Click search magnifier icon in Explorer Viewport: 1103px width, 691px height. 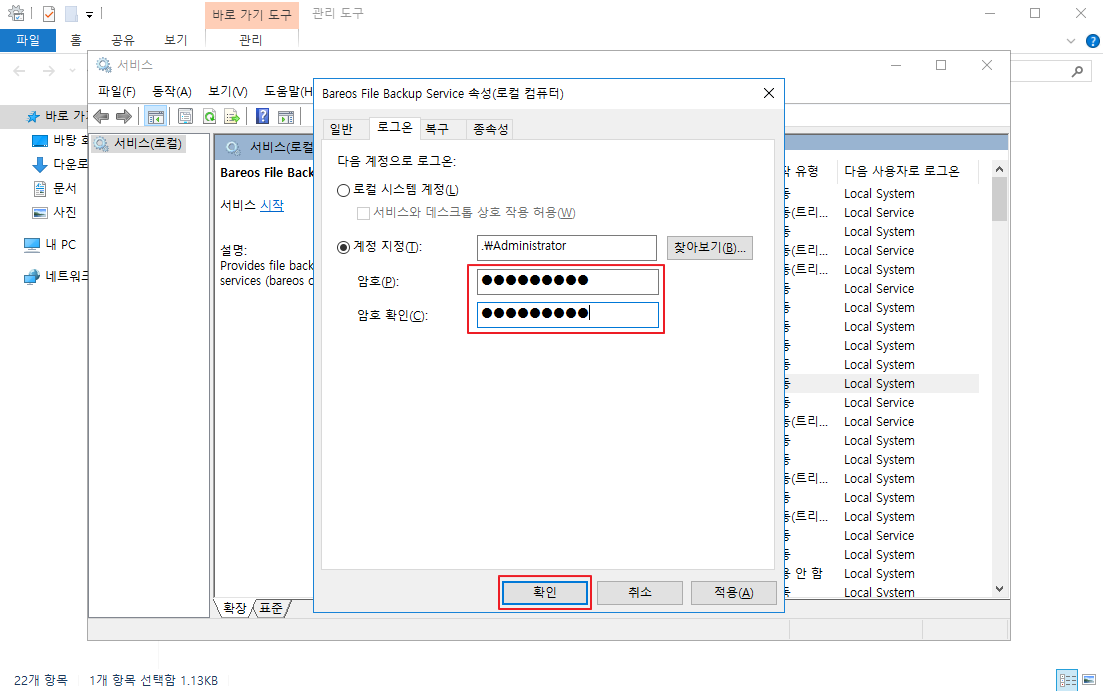[x=1077, y=71]
